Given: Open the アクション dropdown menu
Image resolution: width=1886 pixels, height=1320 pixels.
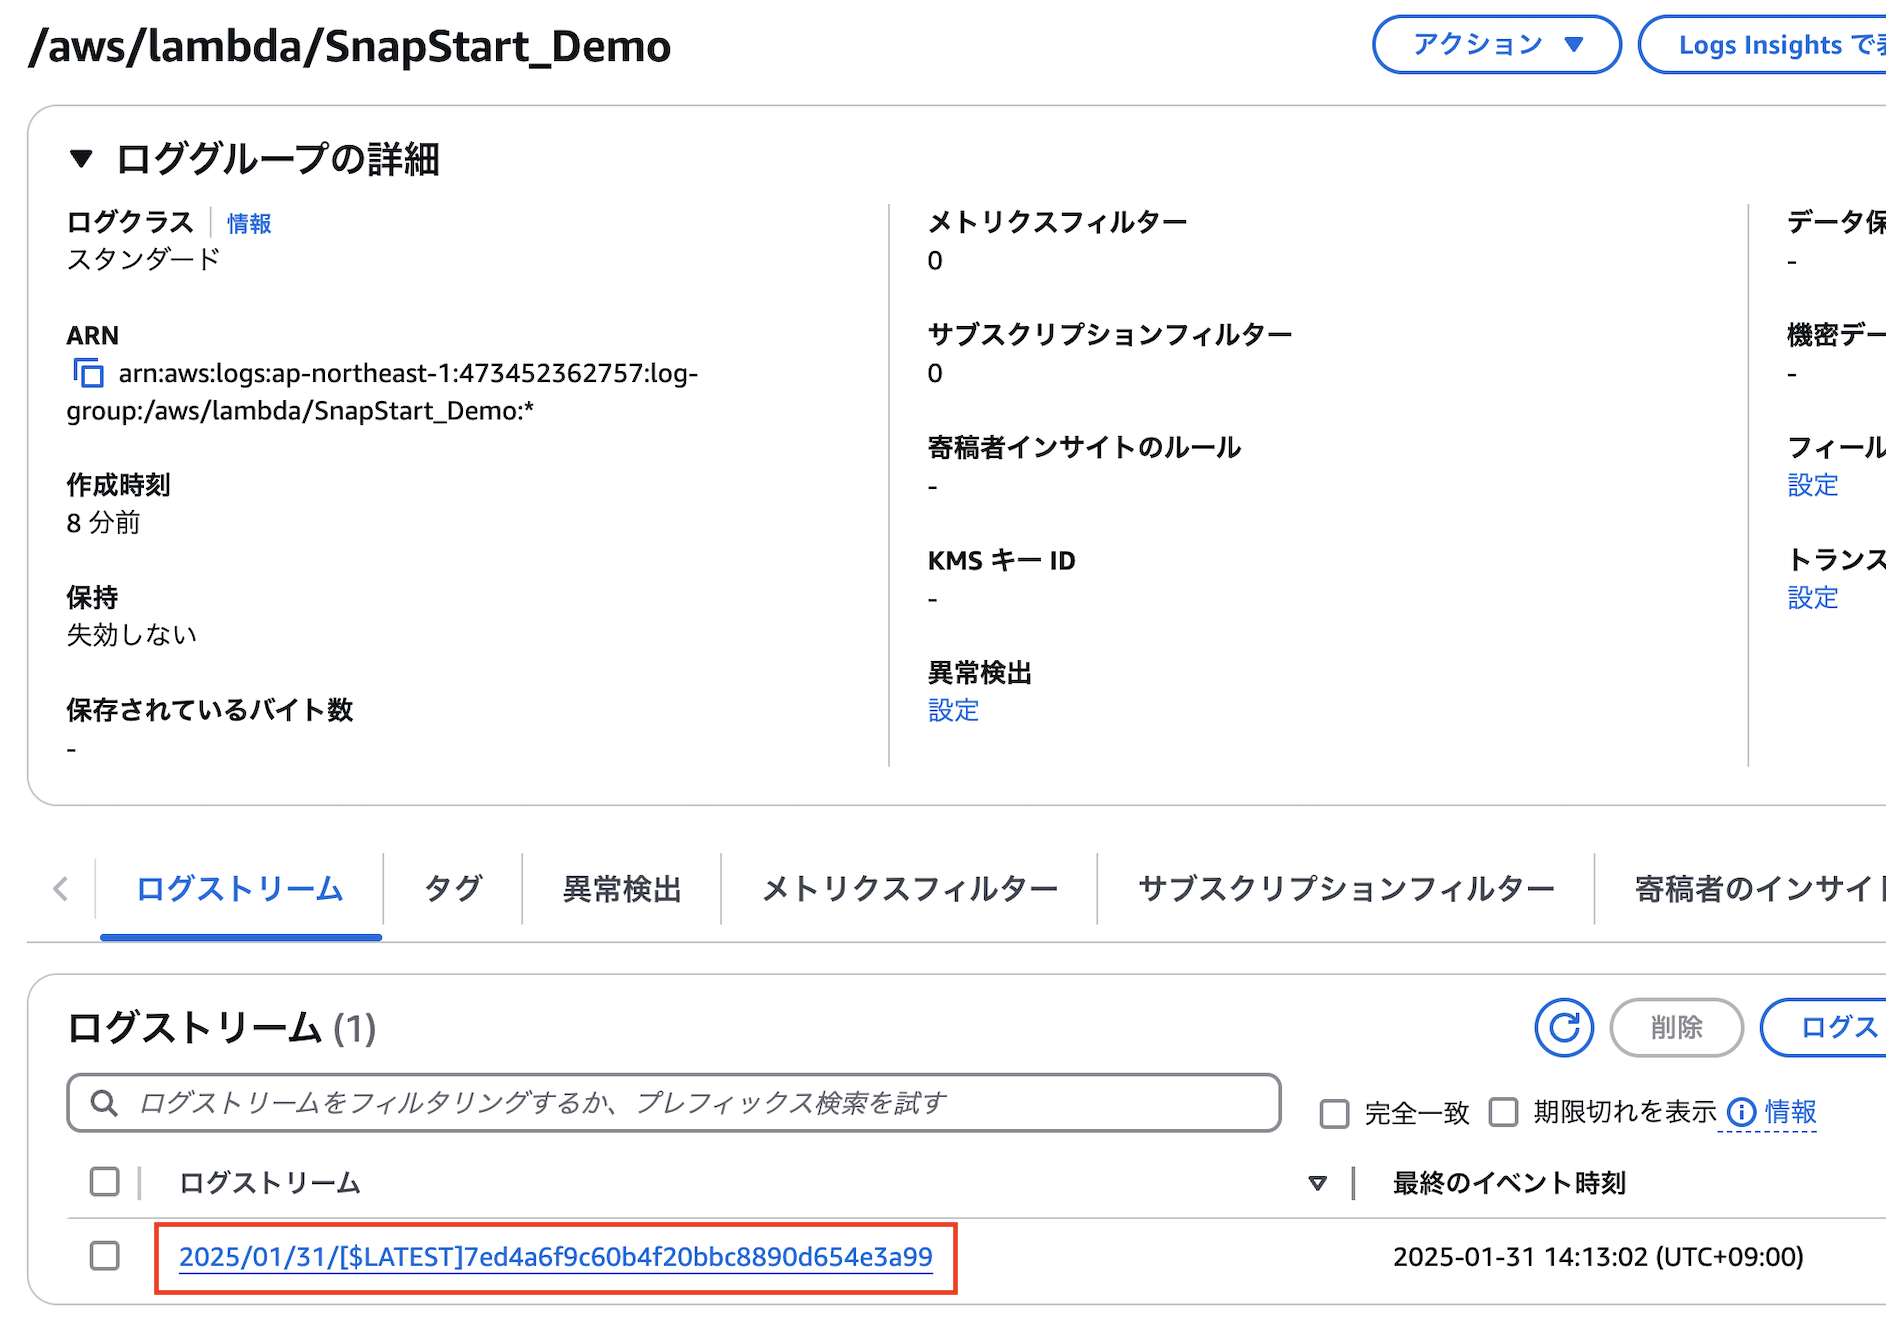Looking at the screenshot, I should (1496, 45).
